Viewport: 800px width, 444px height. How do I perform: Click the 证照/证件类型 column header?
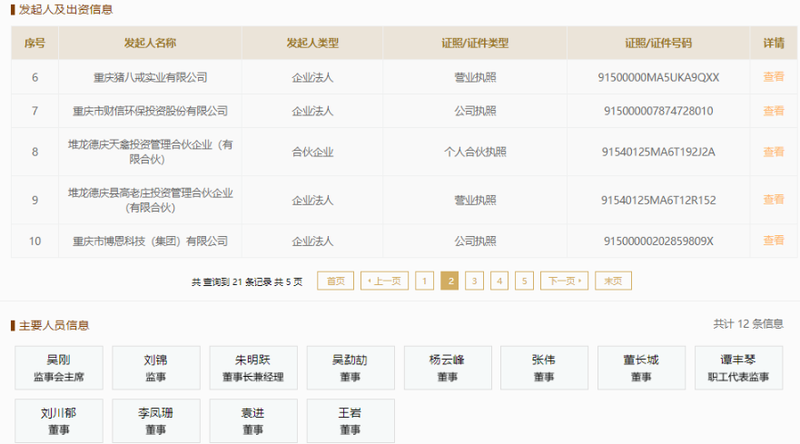(475, 43)
